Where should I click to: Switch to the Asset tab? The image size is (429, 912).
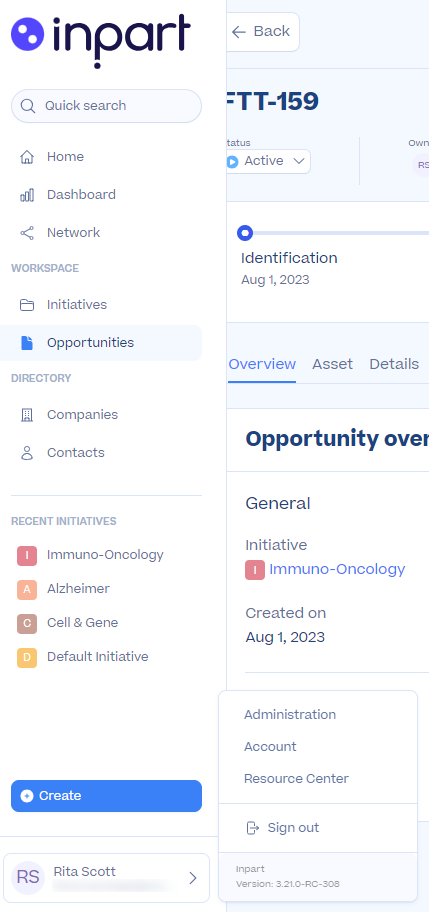[333, 364]
